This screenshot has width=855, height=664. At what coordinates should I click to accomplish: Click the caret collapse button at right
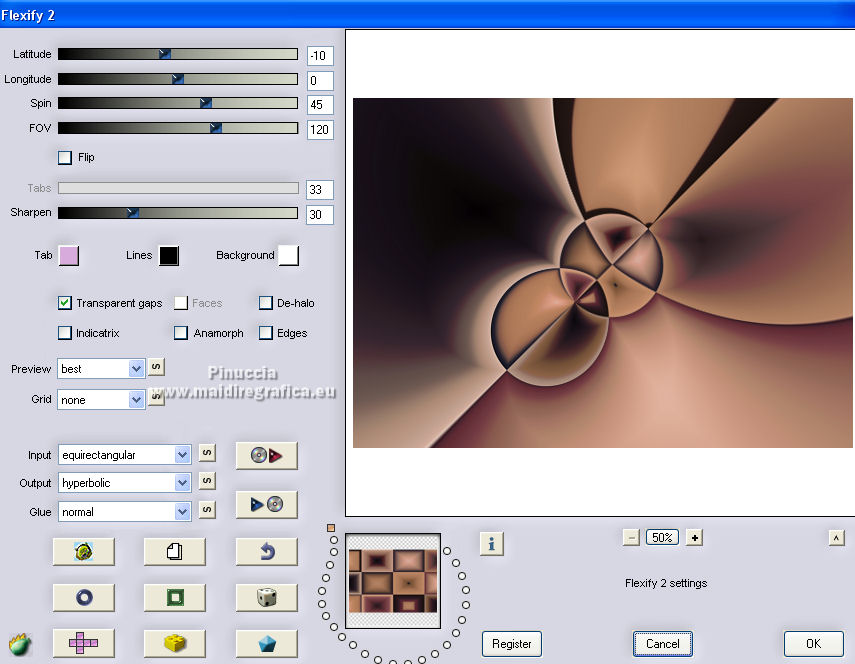(x=836, y=538)
